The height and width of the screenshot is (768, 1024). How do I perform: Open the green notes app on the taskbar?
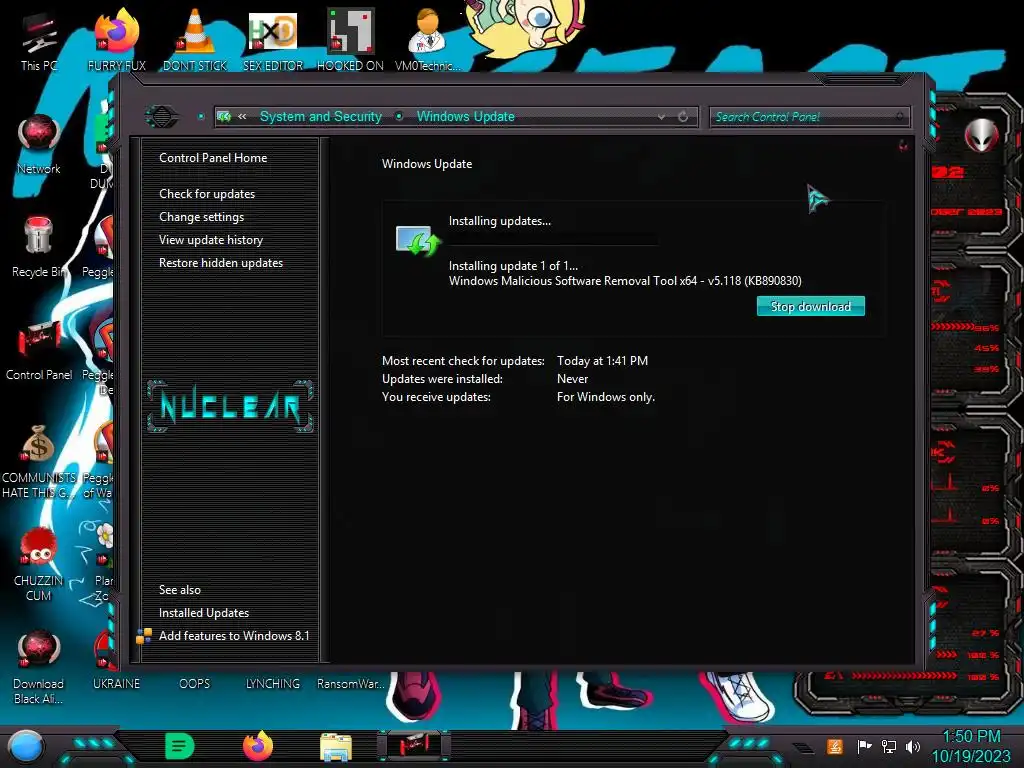(180, 746)
